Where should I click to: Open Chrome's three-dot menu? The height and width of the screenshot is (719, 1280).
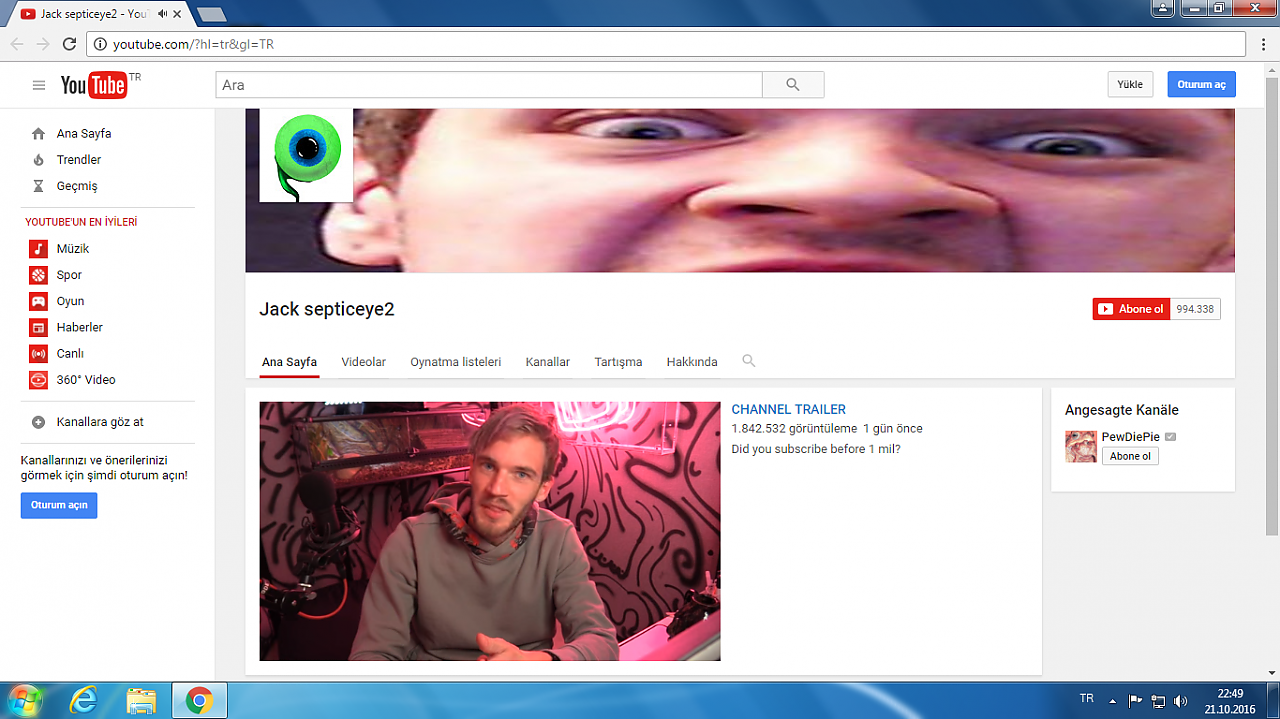click(1265, 44)
